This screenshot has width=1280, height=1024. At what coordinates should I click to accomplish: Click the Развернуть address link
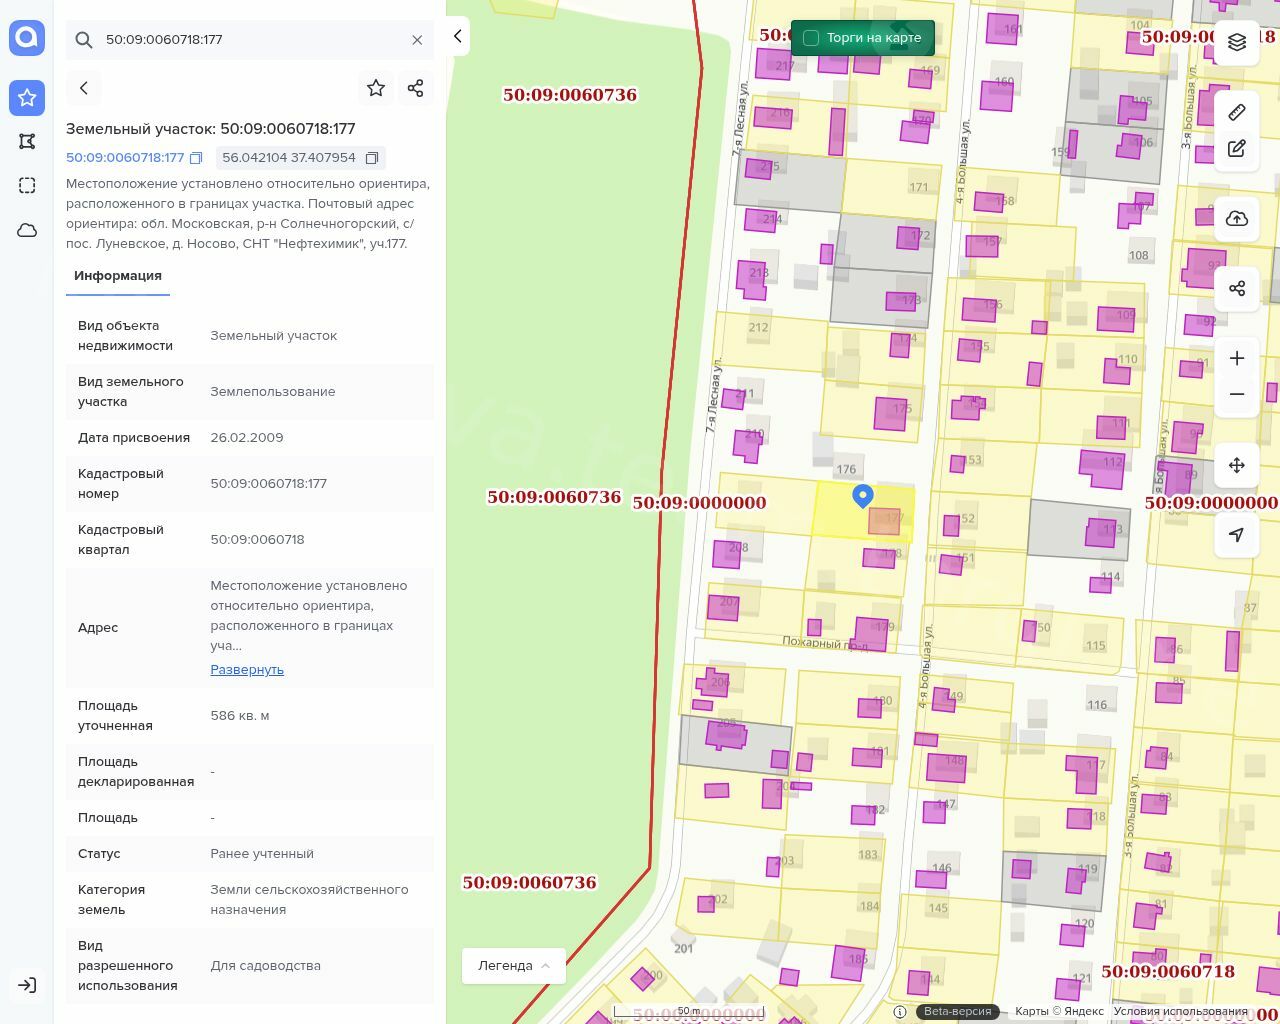(x=247, y=670)
